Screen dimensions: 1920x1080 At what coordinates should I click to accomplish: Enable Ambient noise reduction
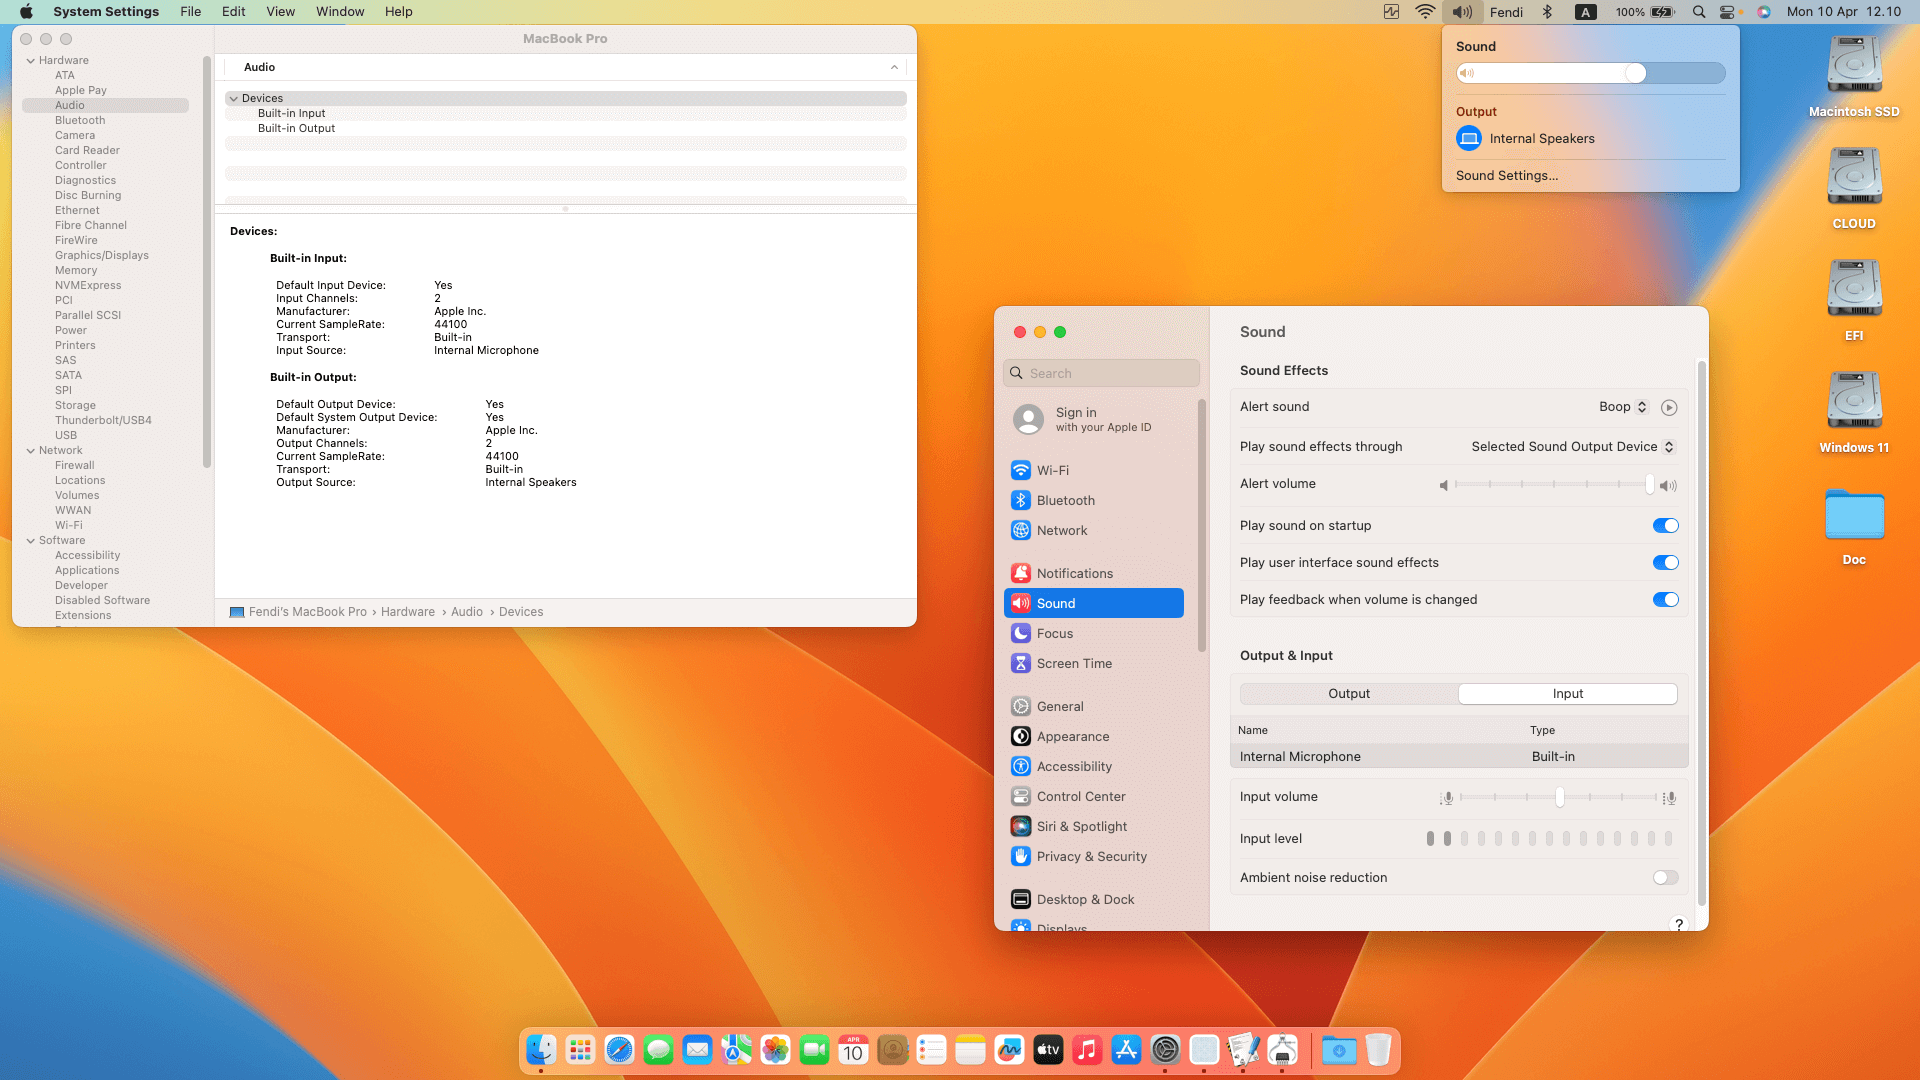pos(1665,878)
